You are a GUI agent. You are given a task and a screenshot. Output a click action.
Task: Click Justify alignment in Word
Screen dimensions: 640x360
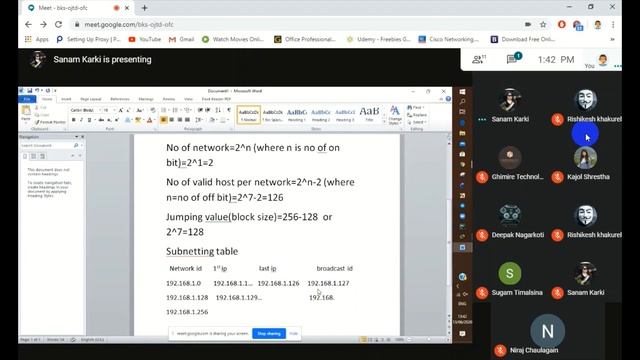pos(187,120)
